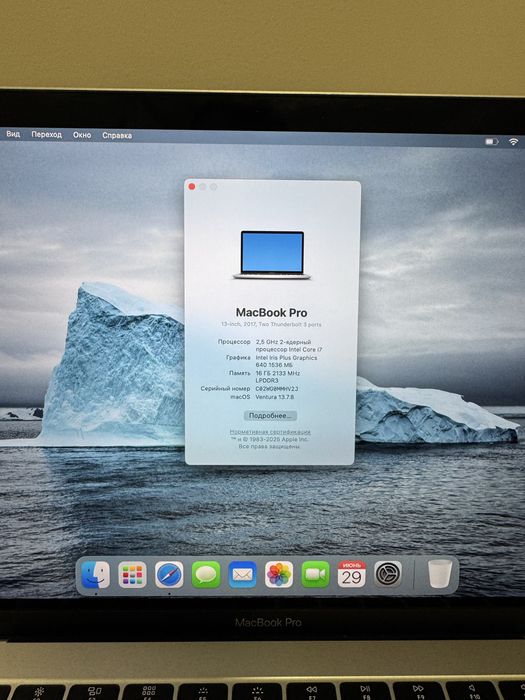Click the Серийный номер label
525x700 pixels.
click(225, 388)
